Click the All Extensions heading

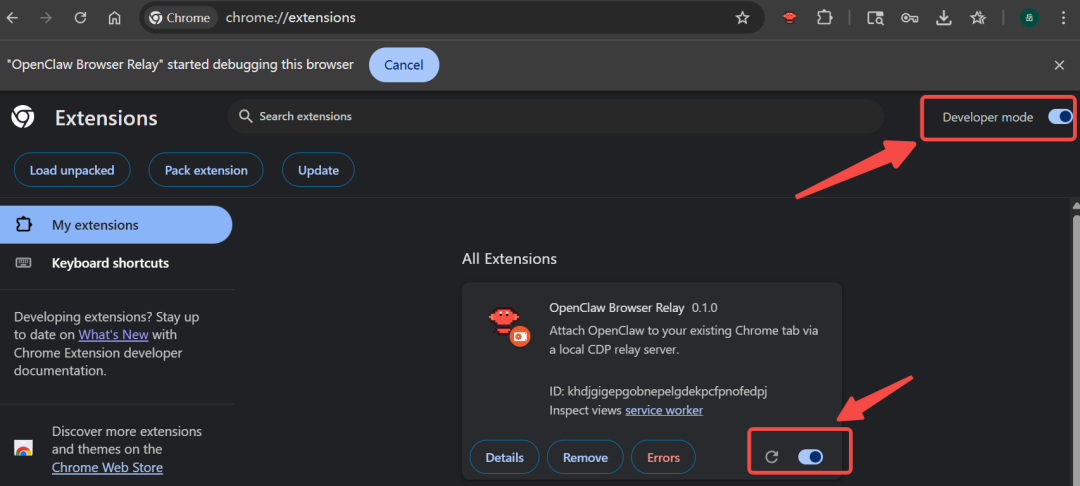[509, 259]
